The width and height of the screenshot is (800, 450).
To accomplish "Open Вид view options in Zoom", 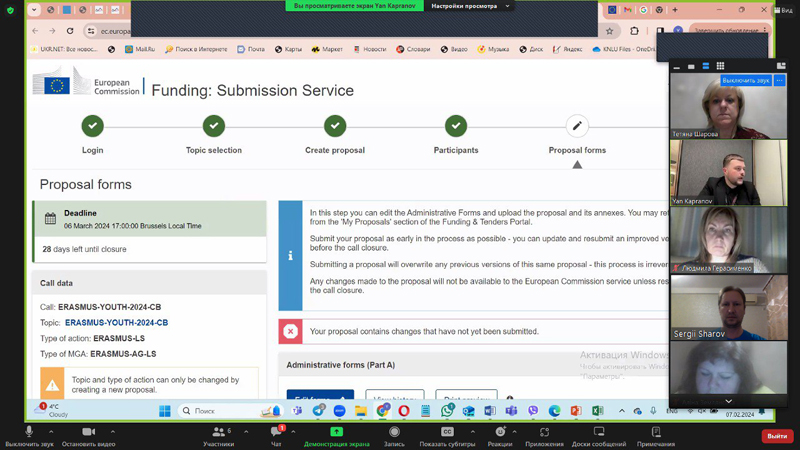I will pos(784,10).
